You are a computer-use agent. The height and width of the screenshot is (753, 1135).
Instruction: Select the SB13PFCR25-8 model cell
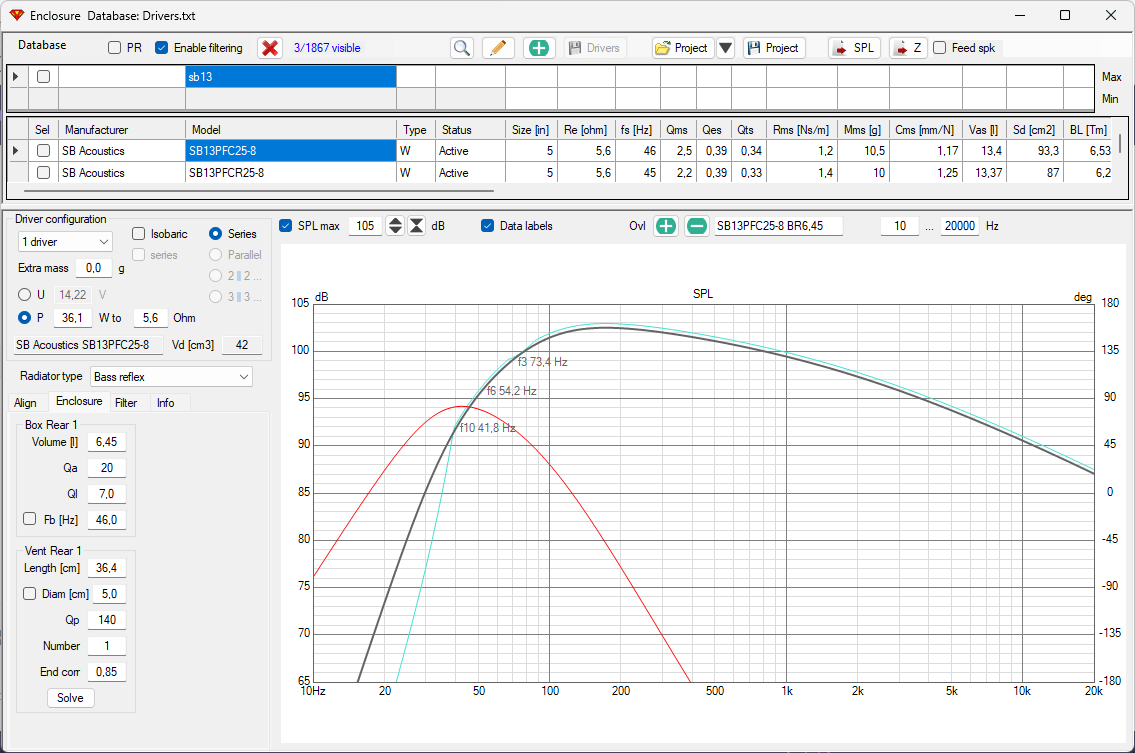pyautogui.click(x=291, y=173)
